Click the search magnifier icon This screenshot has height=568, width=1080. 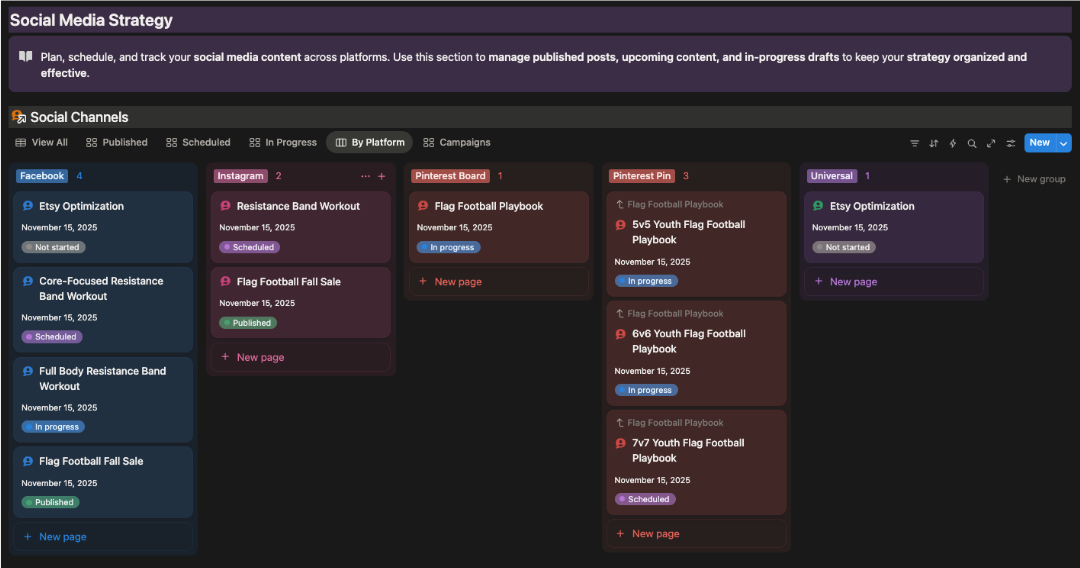click(x=972, y=143)
